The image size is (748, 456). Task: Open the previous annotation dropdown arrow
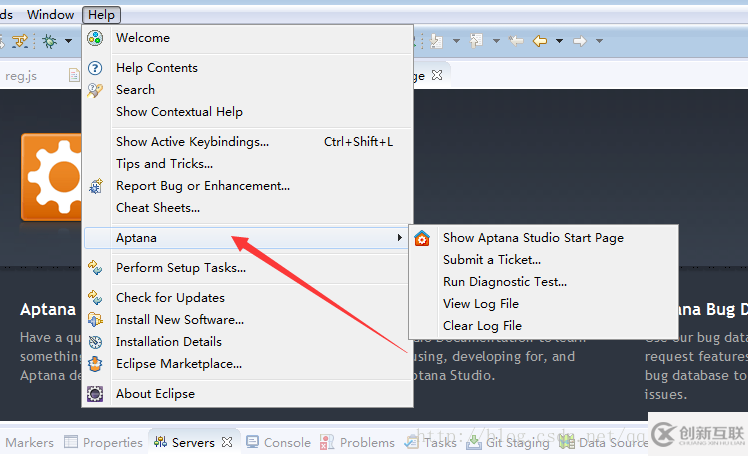pos(497,41)
